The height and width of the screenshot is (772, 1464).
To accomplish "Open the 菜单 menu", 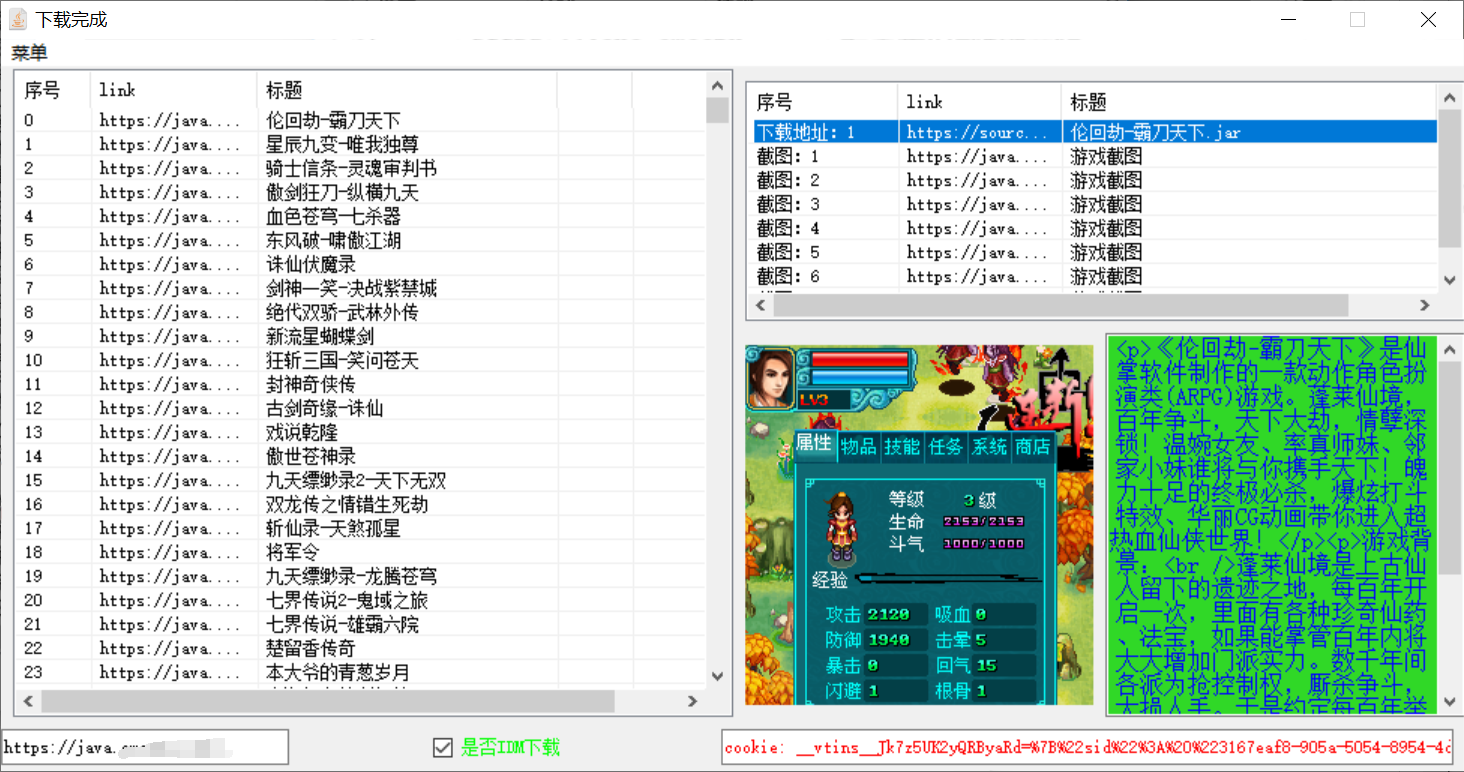I will [29, 53].
